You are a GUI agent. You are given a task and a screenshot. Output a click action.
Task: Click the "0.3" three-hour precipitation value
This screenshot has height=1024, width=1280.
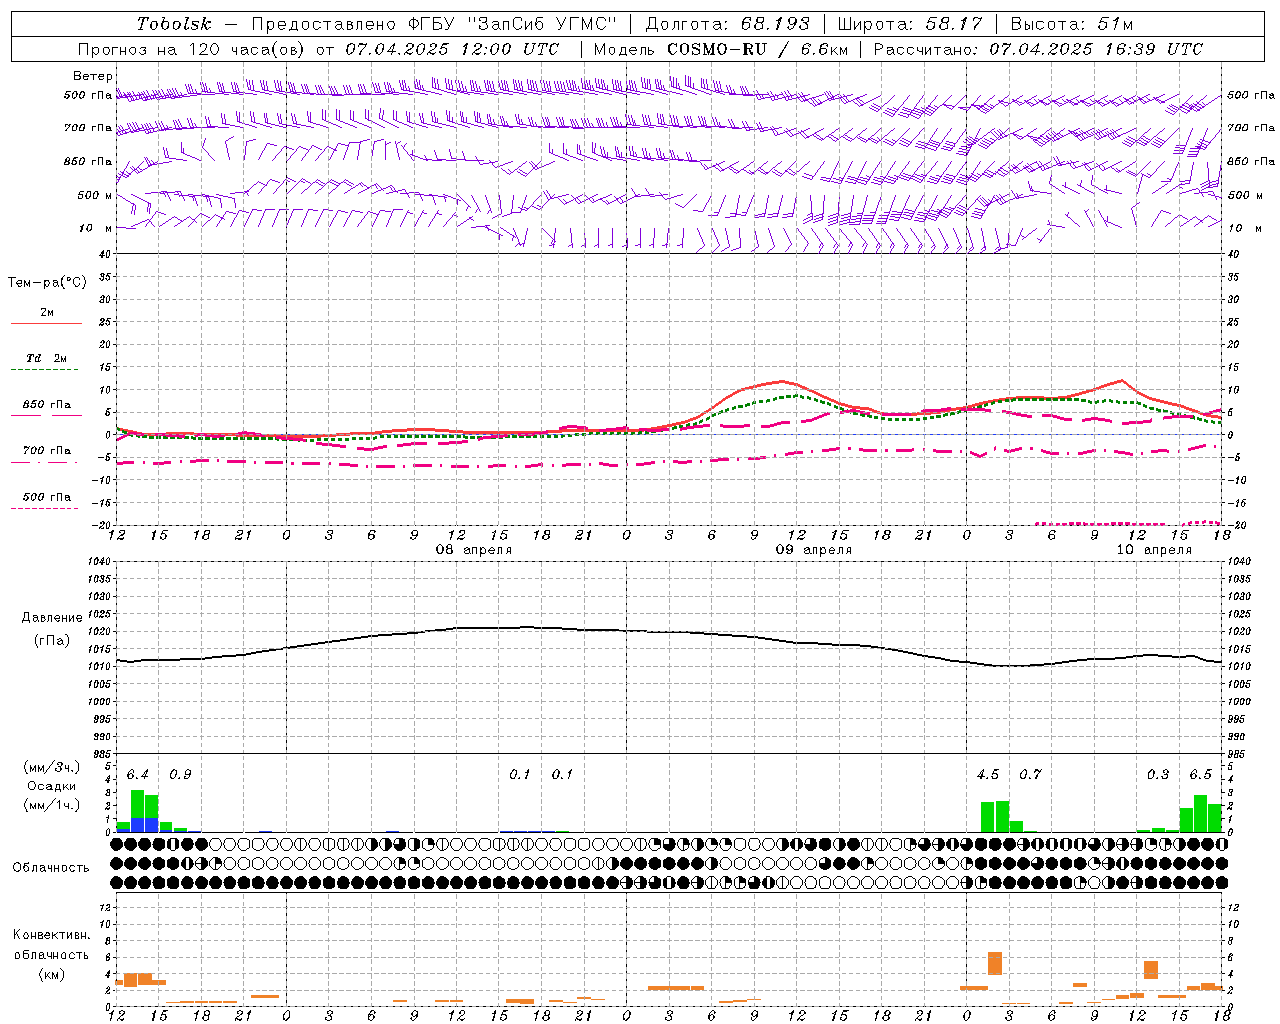click(1158, 774)
